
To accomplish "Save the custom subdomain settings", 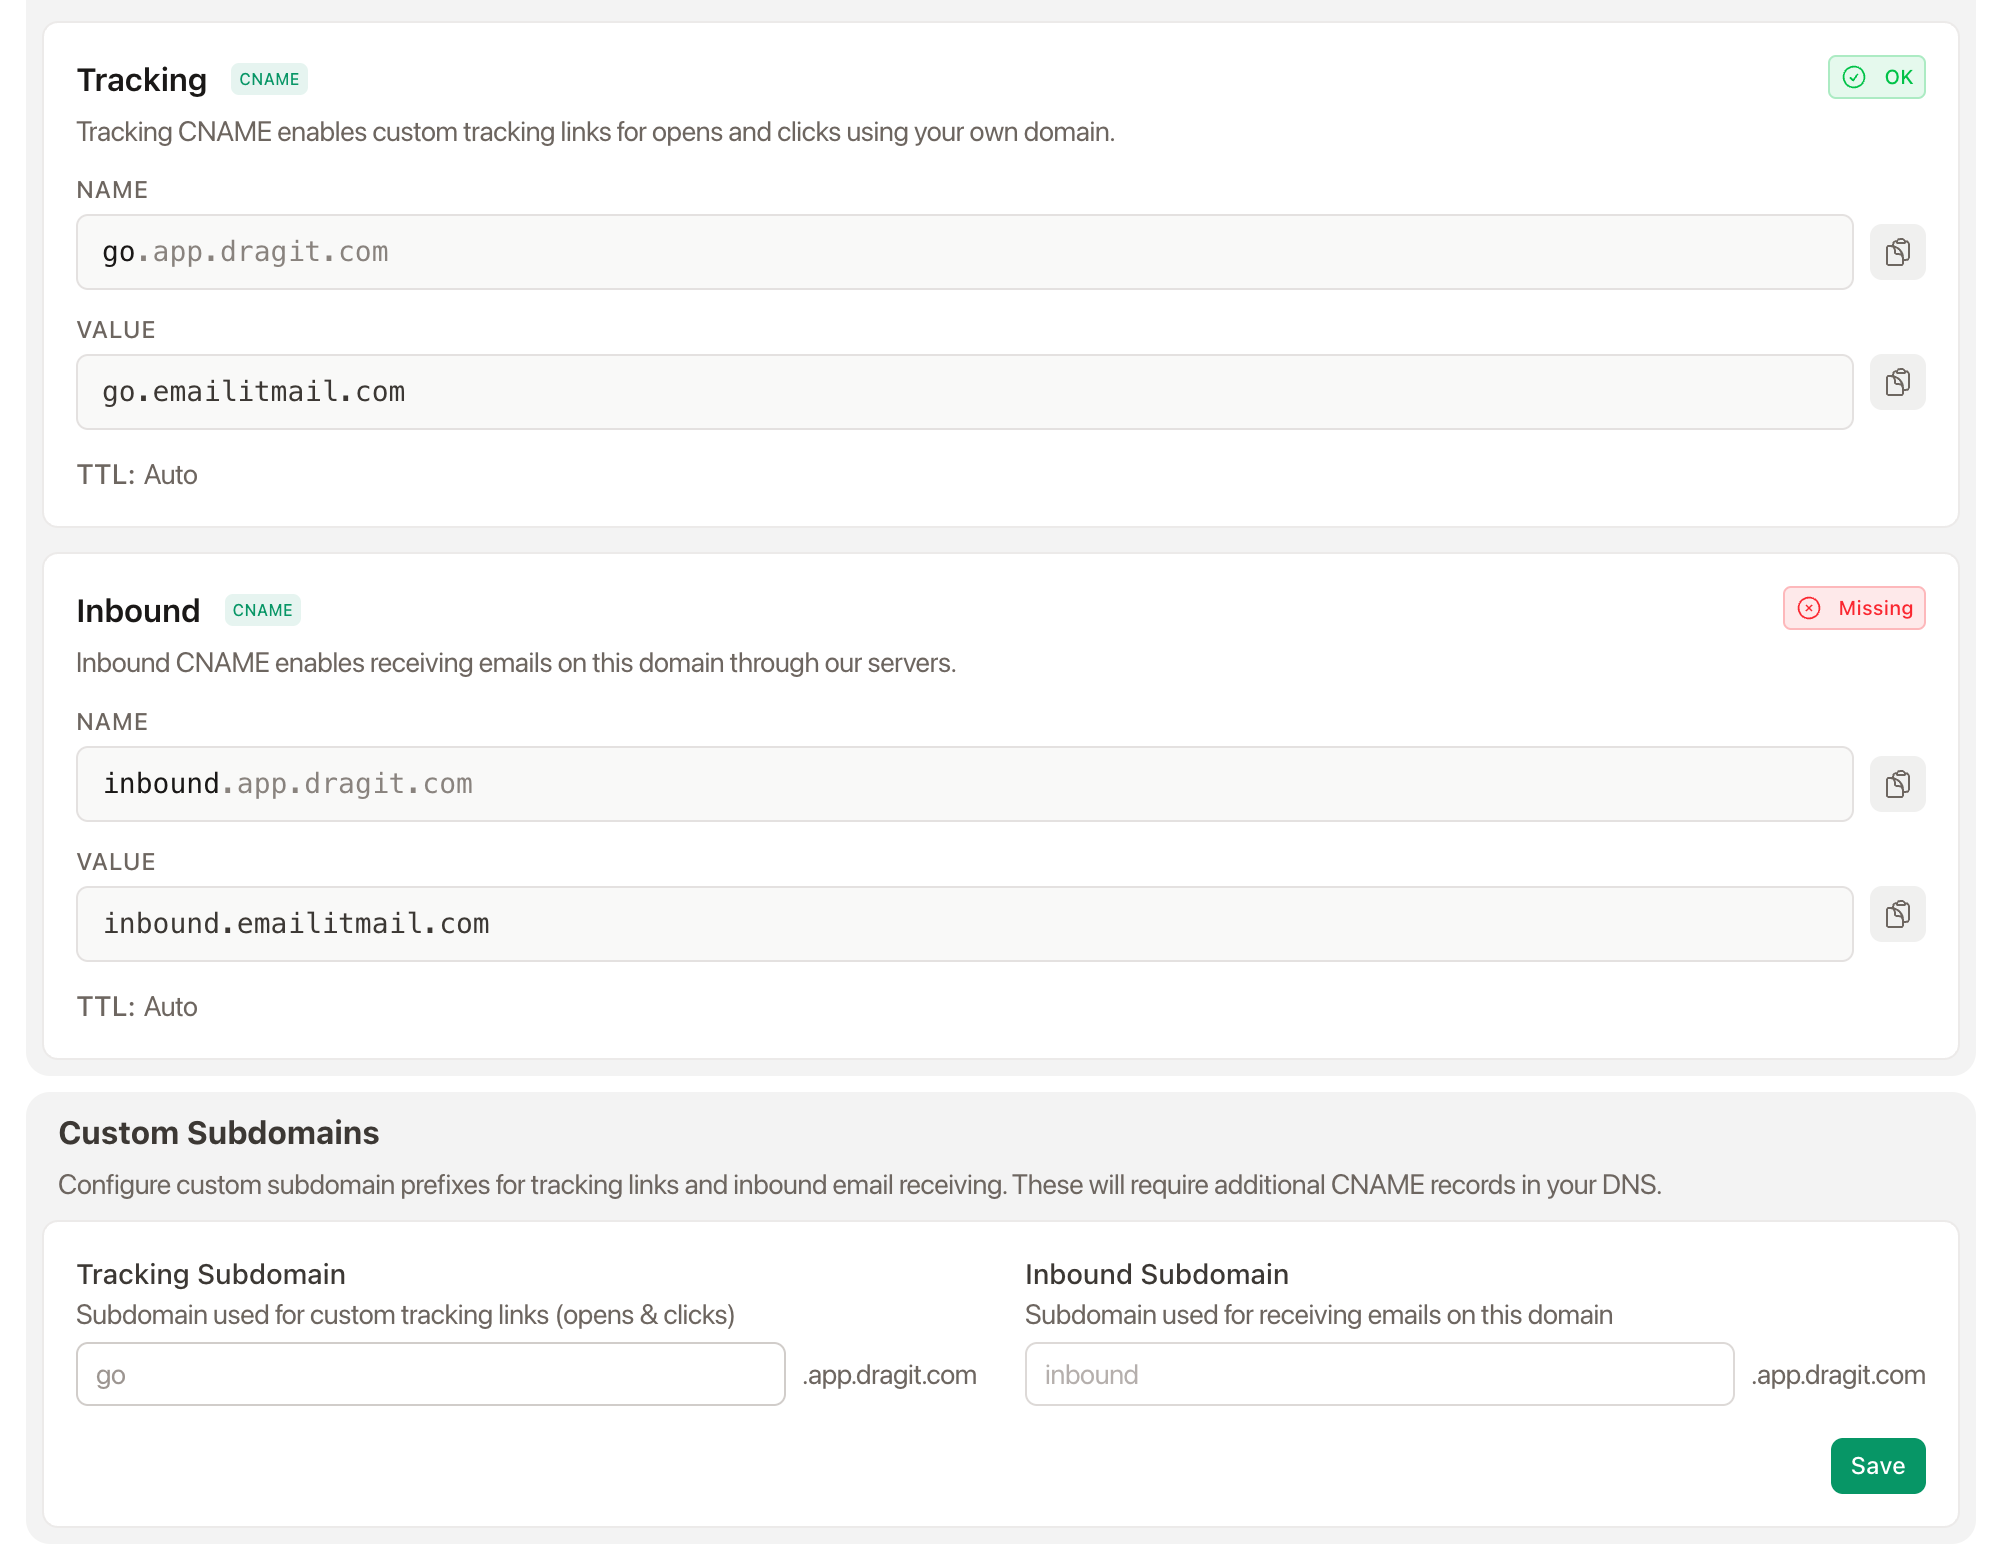I will (x=1877, y=1466).
